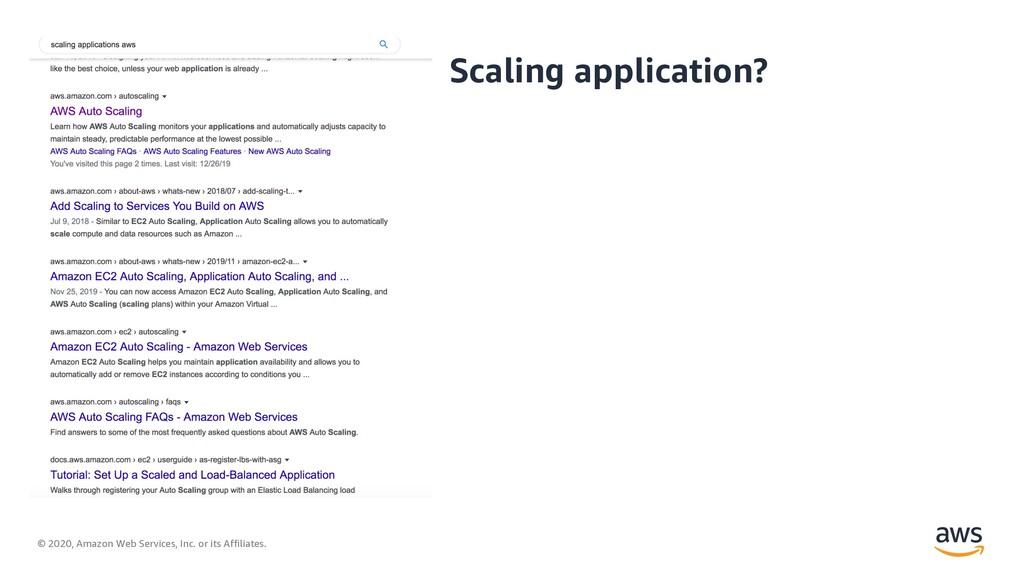Click the 'aws.amazon.com › ec2 › autoscaling' URL breadcrumb
The image size is (1024, 576).
coord(114,332)
